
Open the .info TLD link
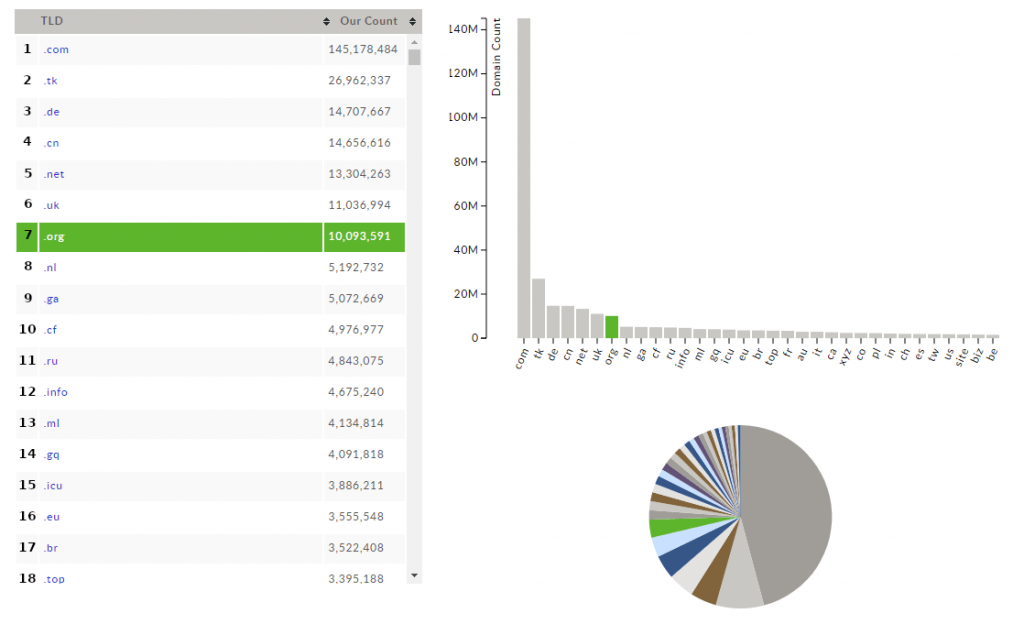click(56, 392)
